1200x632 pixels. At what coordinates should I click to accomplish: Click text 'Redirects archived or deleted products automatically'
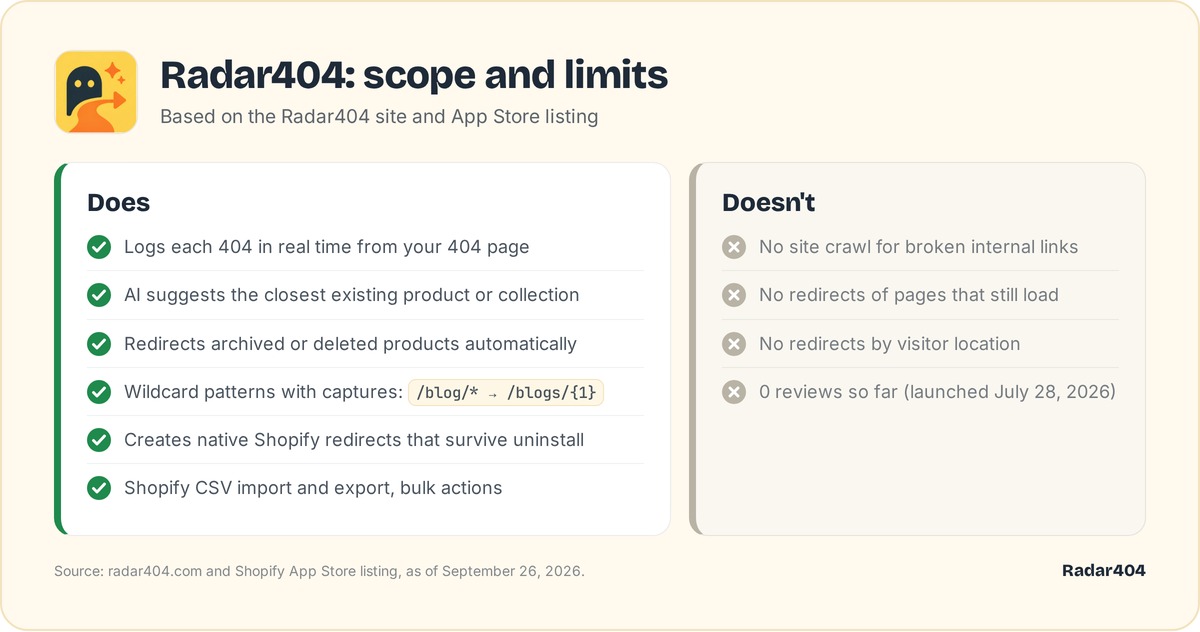tap(350, 343)
